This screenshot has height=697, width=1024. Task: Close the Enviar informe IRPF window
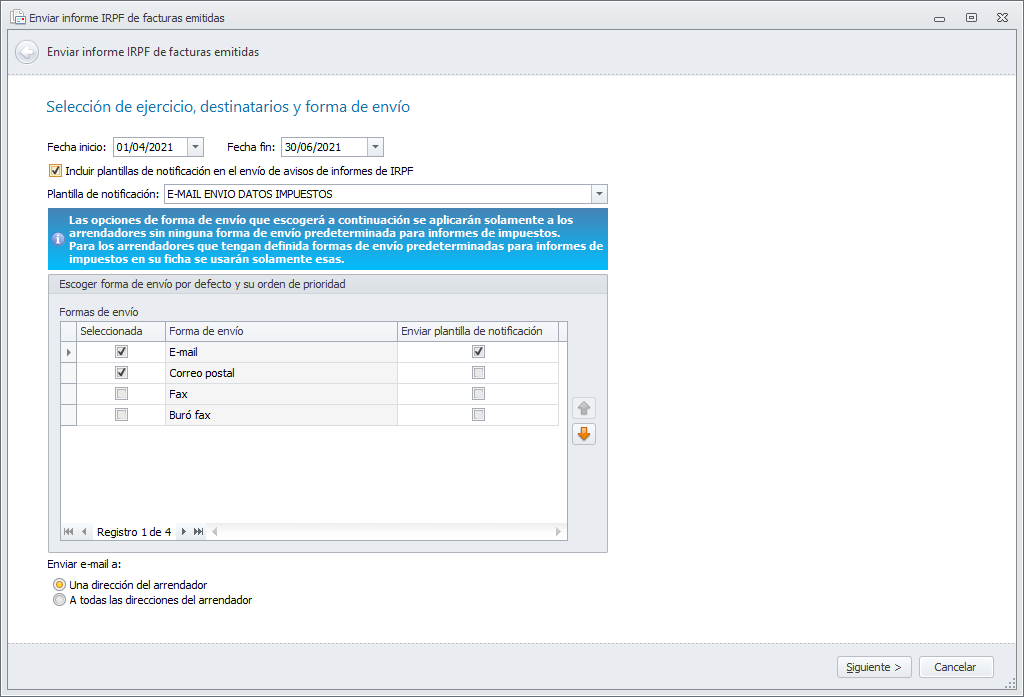(1002, 18)
